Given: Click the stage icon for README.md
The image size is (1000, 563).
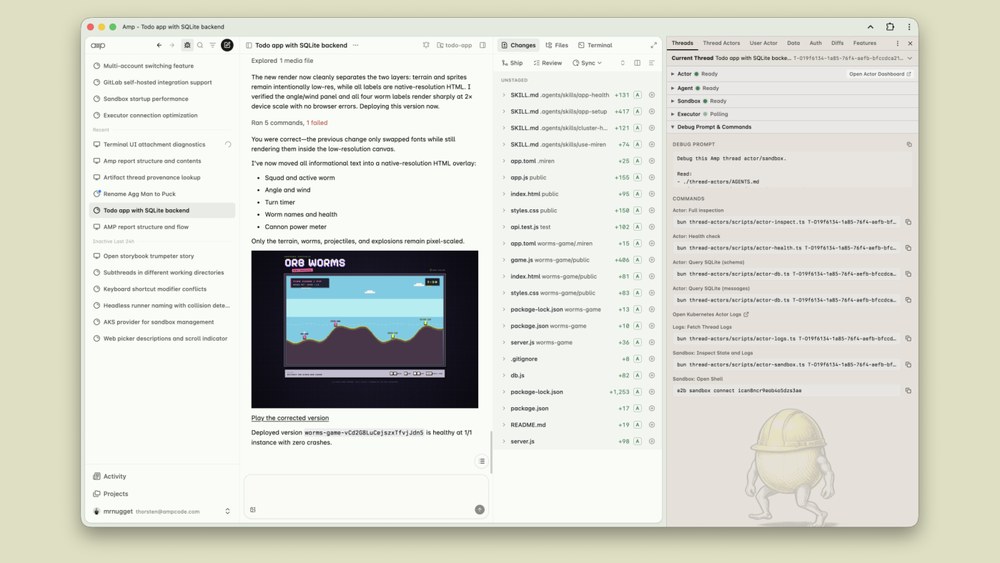Looking at the screenshot, I should tap(652, 425).
